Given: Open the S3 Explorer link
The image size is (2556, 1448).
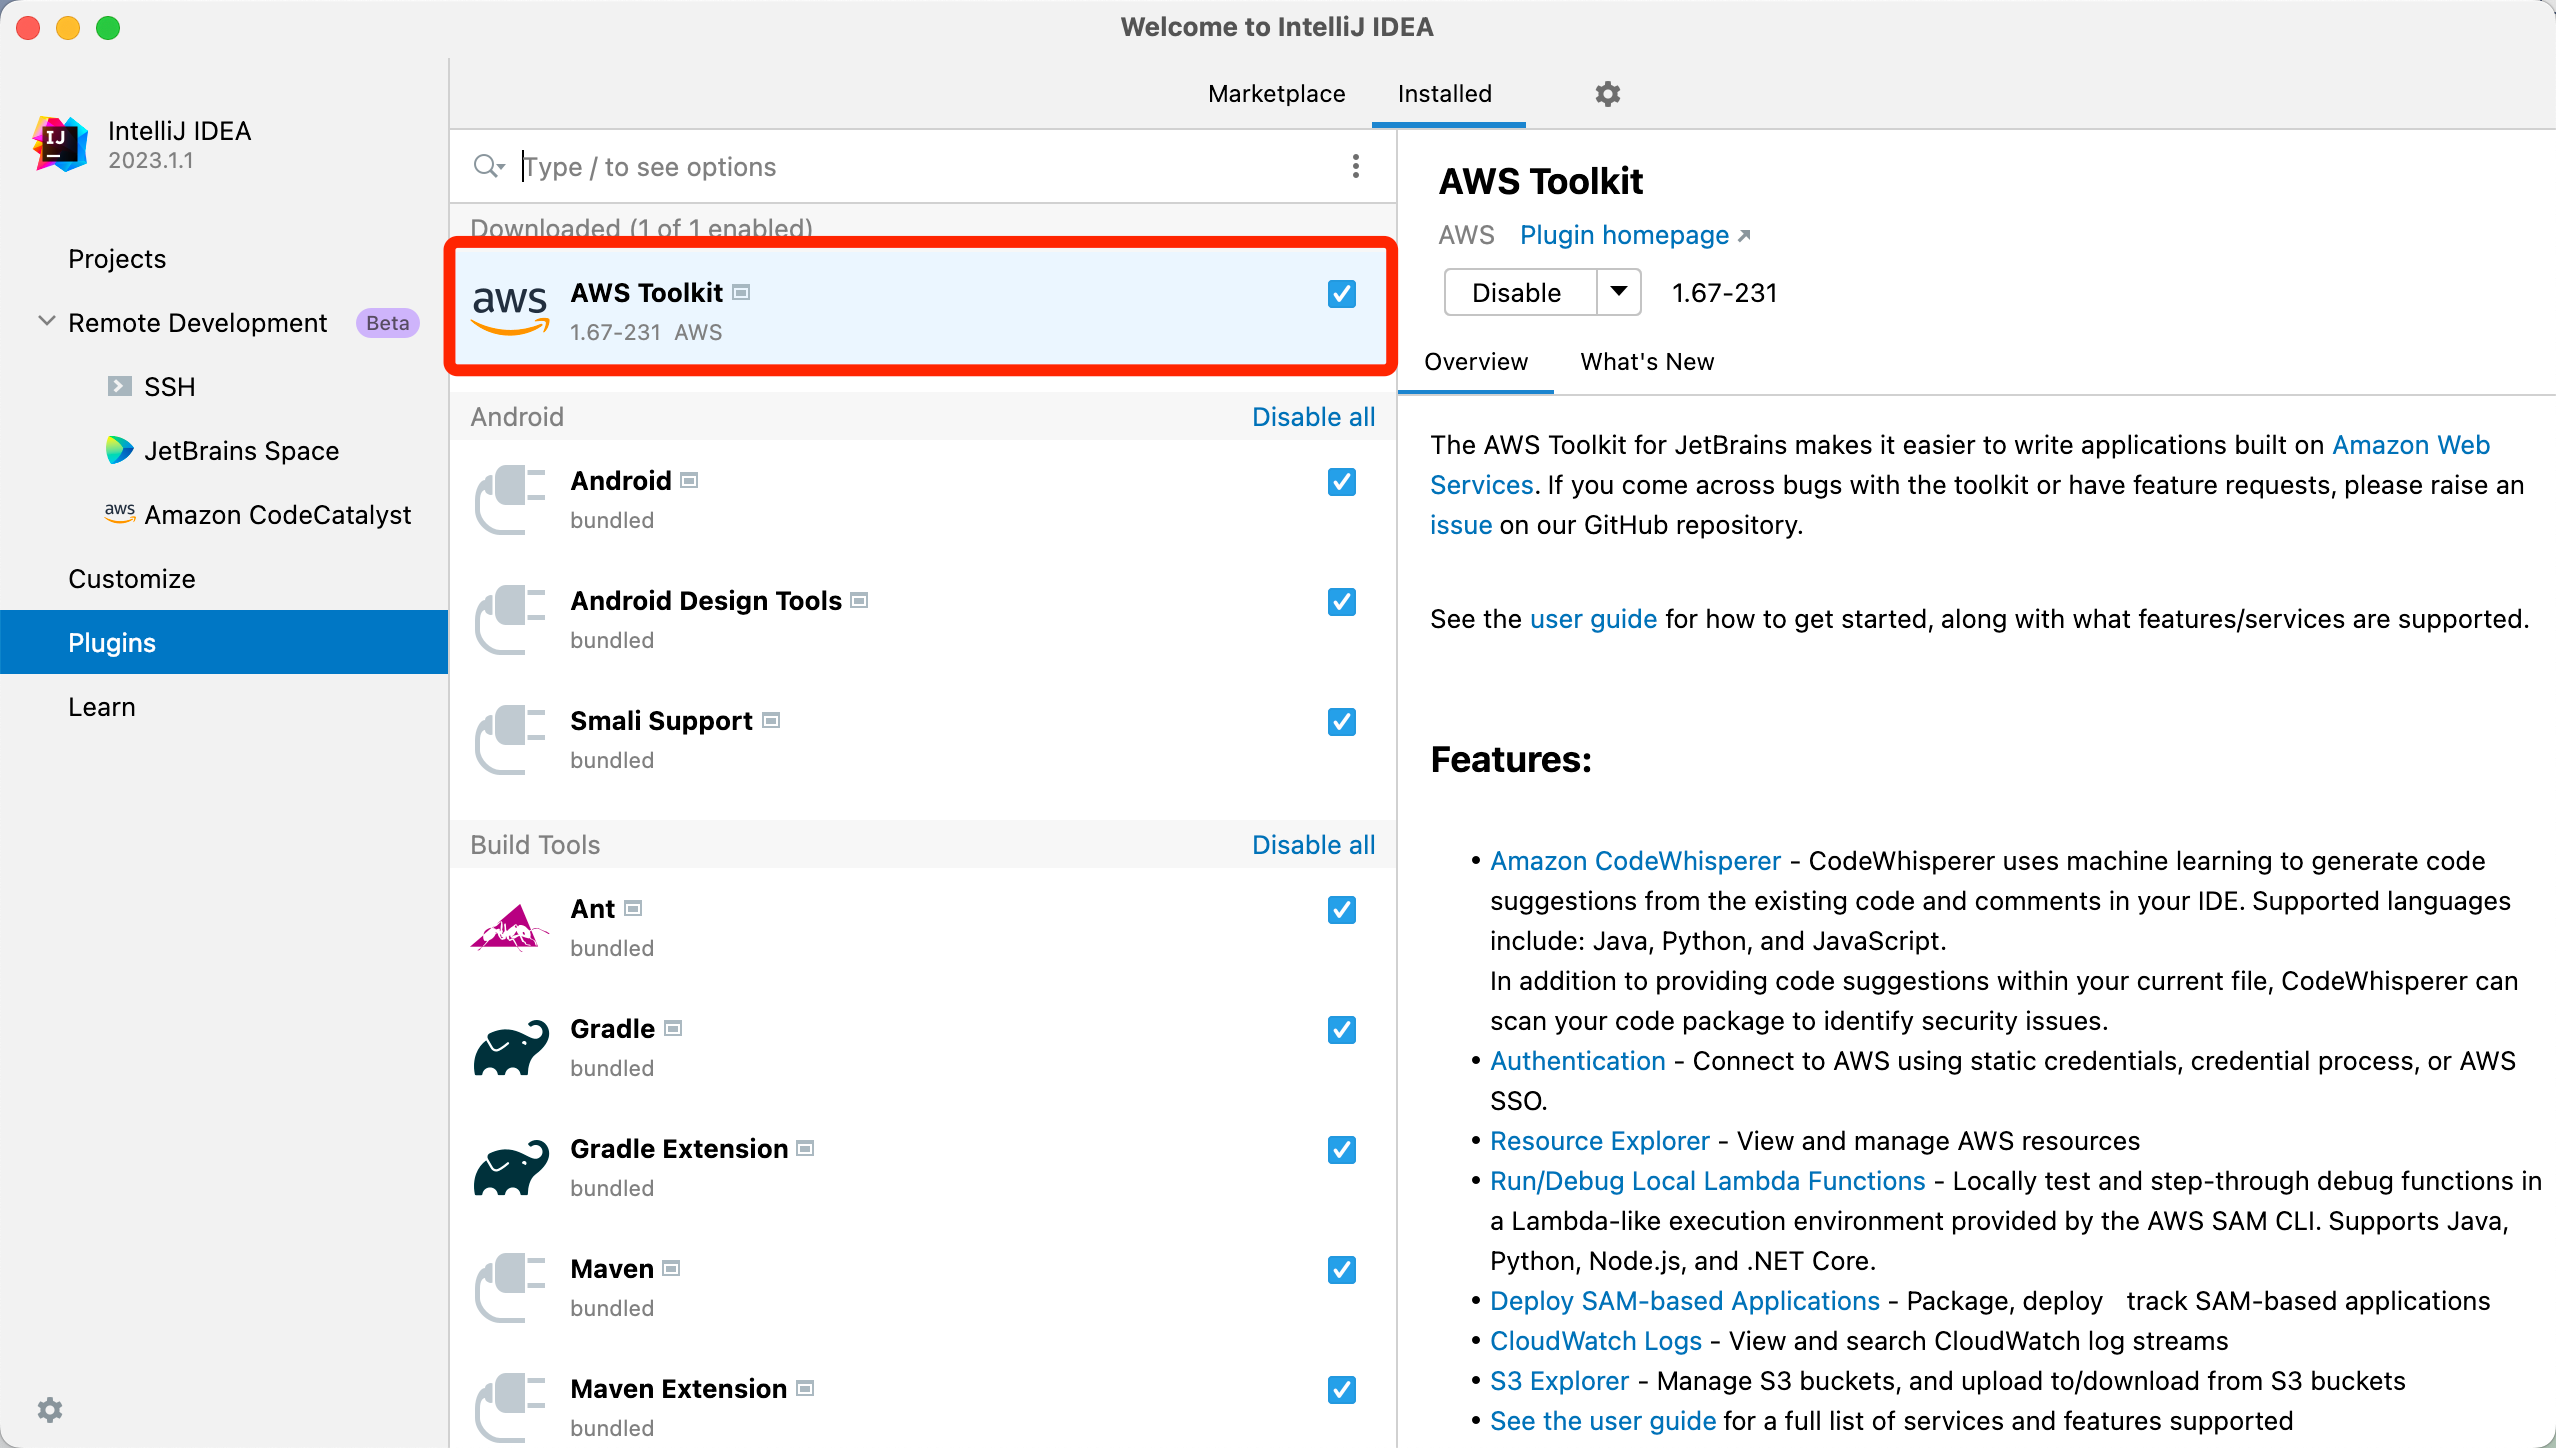Looking at the screenshot, I should point(1559,1381).
